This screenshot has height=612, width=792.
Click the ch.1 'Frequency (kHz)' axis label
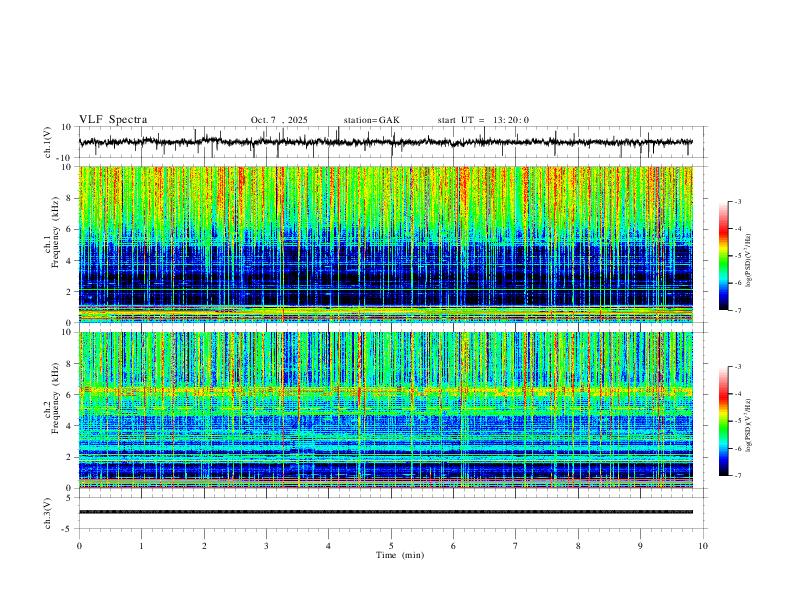[55, 232]
